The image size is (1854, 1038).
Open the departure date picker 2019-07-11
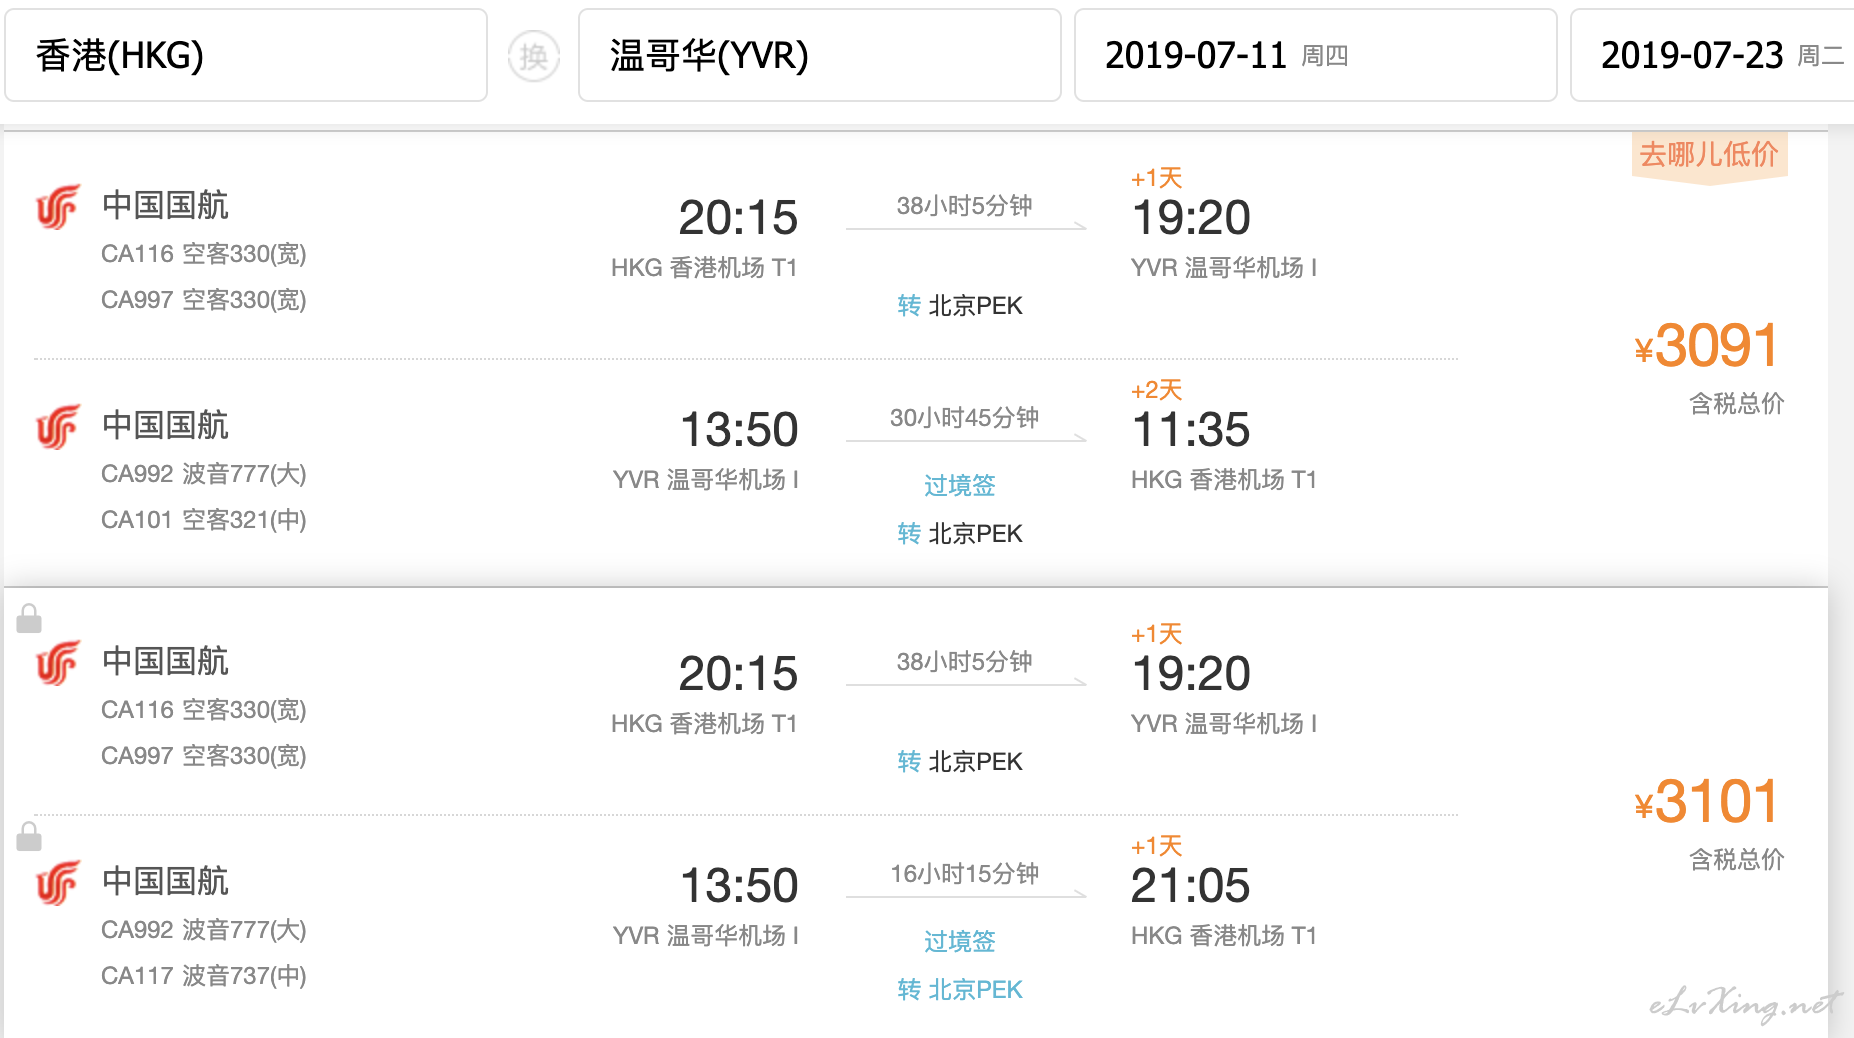click(x=1315, y=55)
